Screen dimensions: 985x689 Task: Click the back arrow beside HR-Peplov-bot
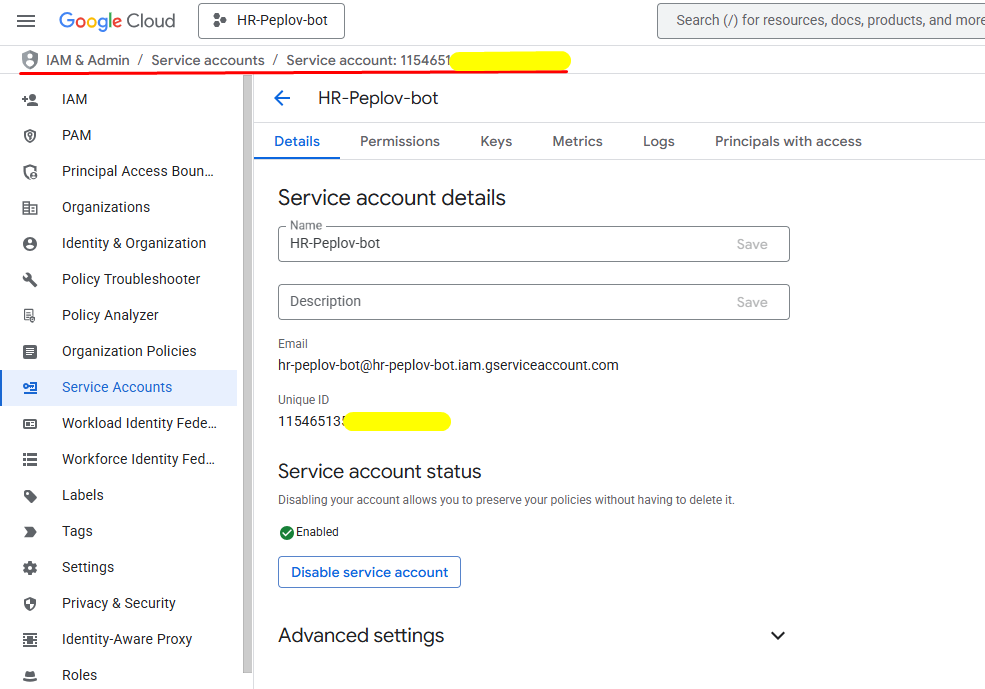(282, 98)
